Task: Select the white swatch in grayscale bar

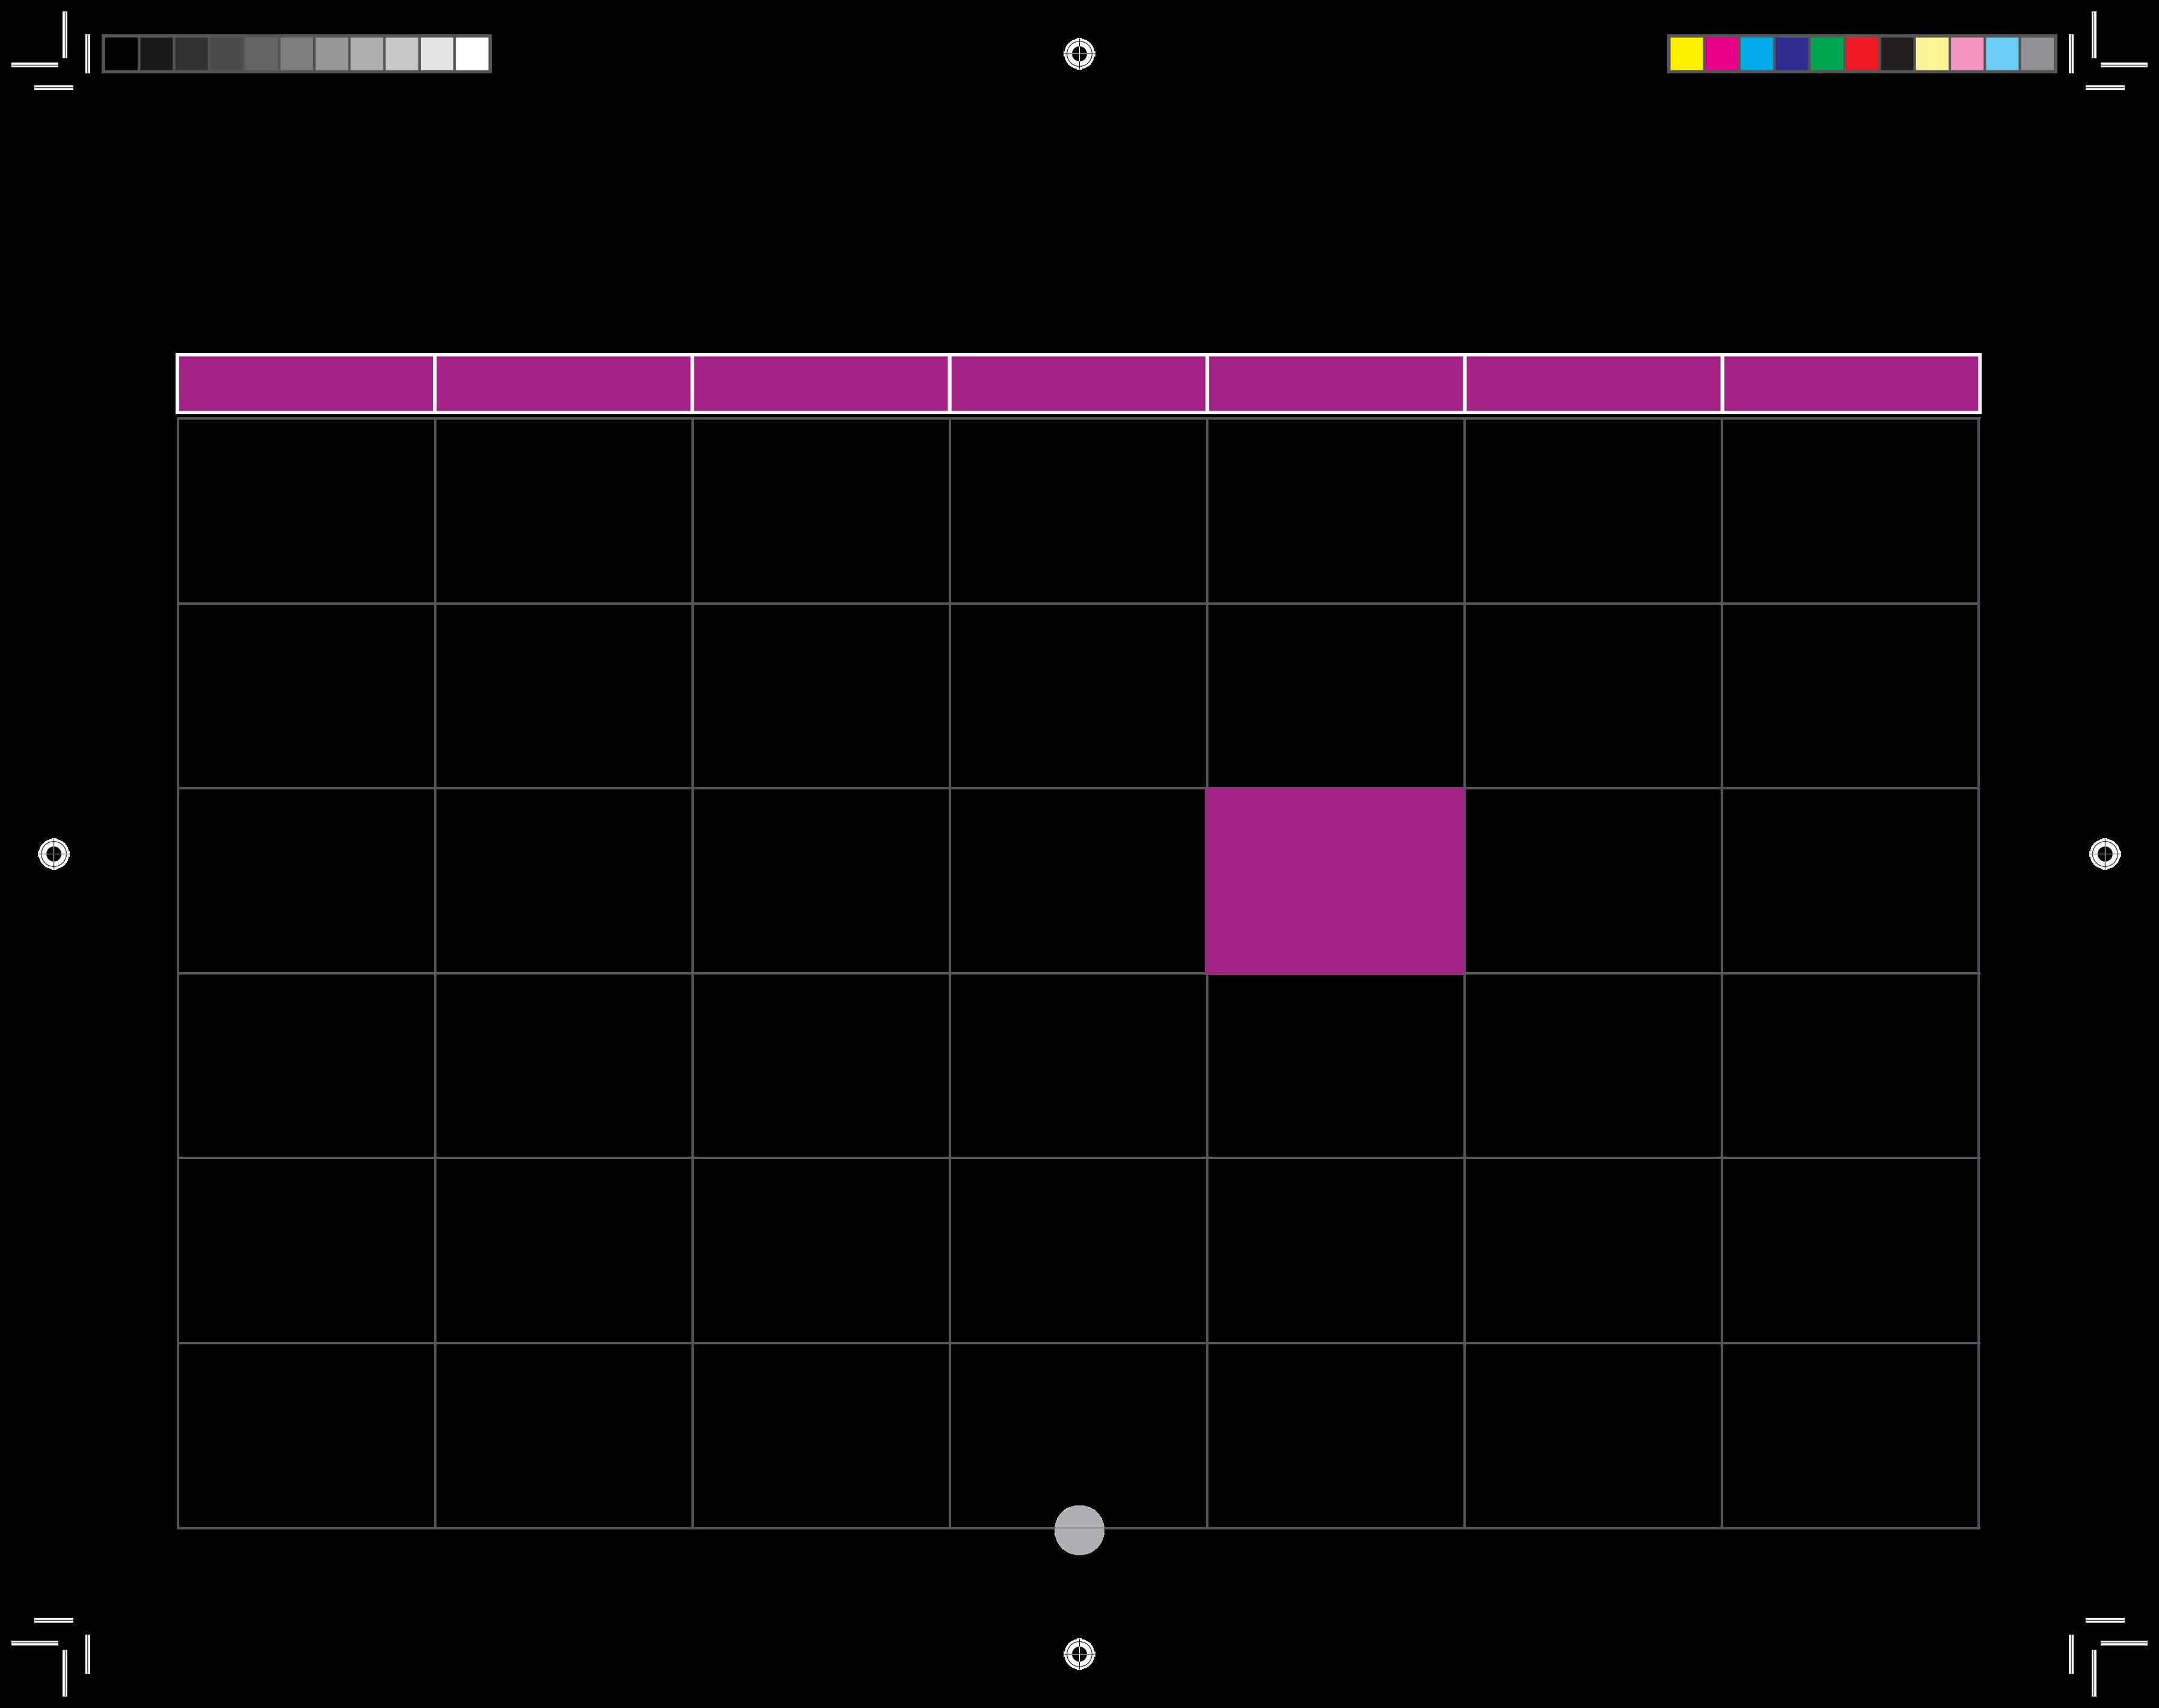Action: (x=472, y=54)
